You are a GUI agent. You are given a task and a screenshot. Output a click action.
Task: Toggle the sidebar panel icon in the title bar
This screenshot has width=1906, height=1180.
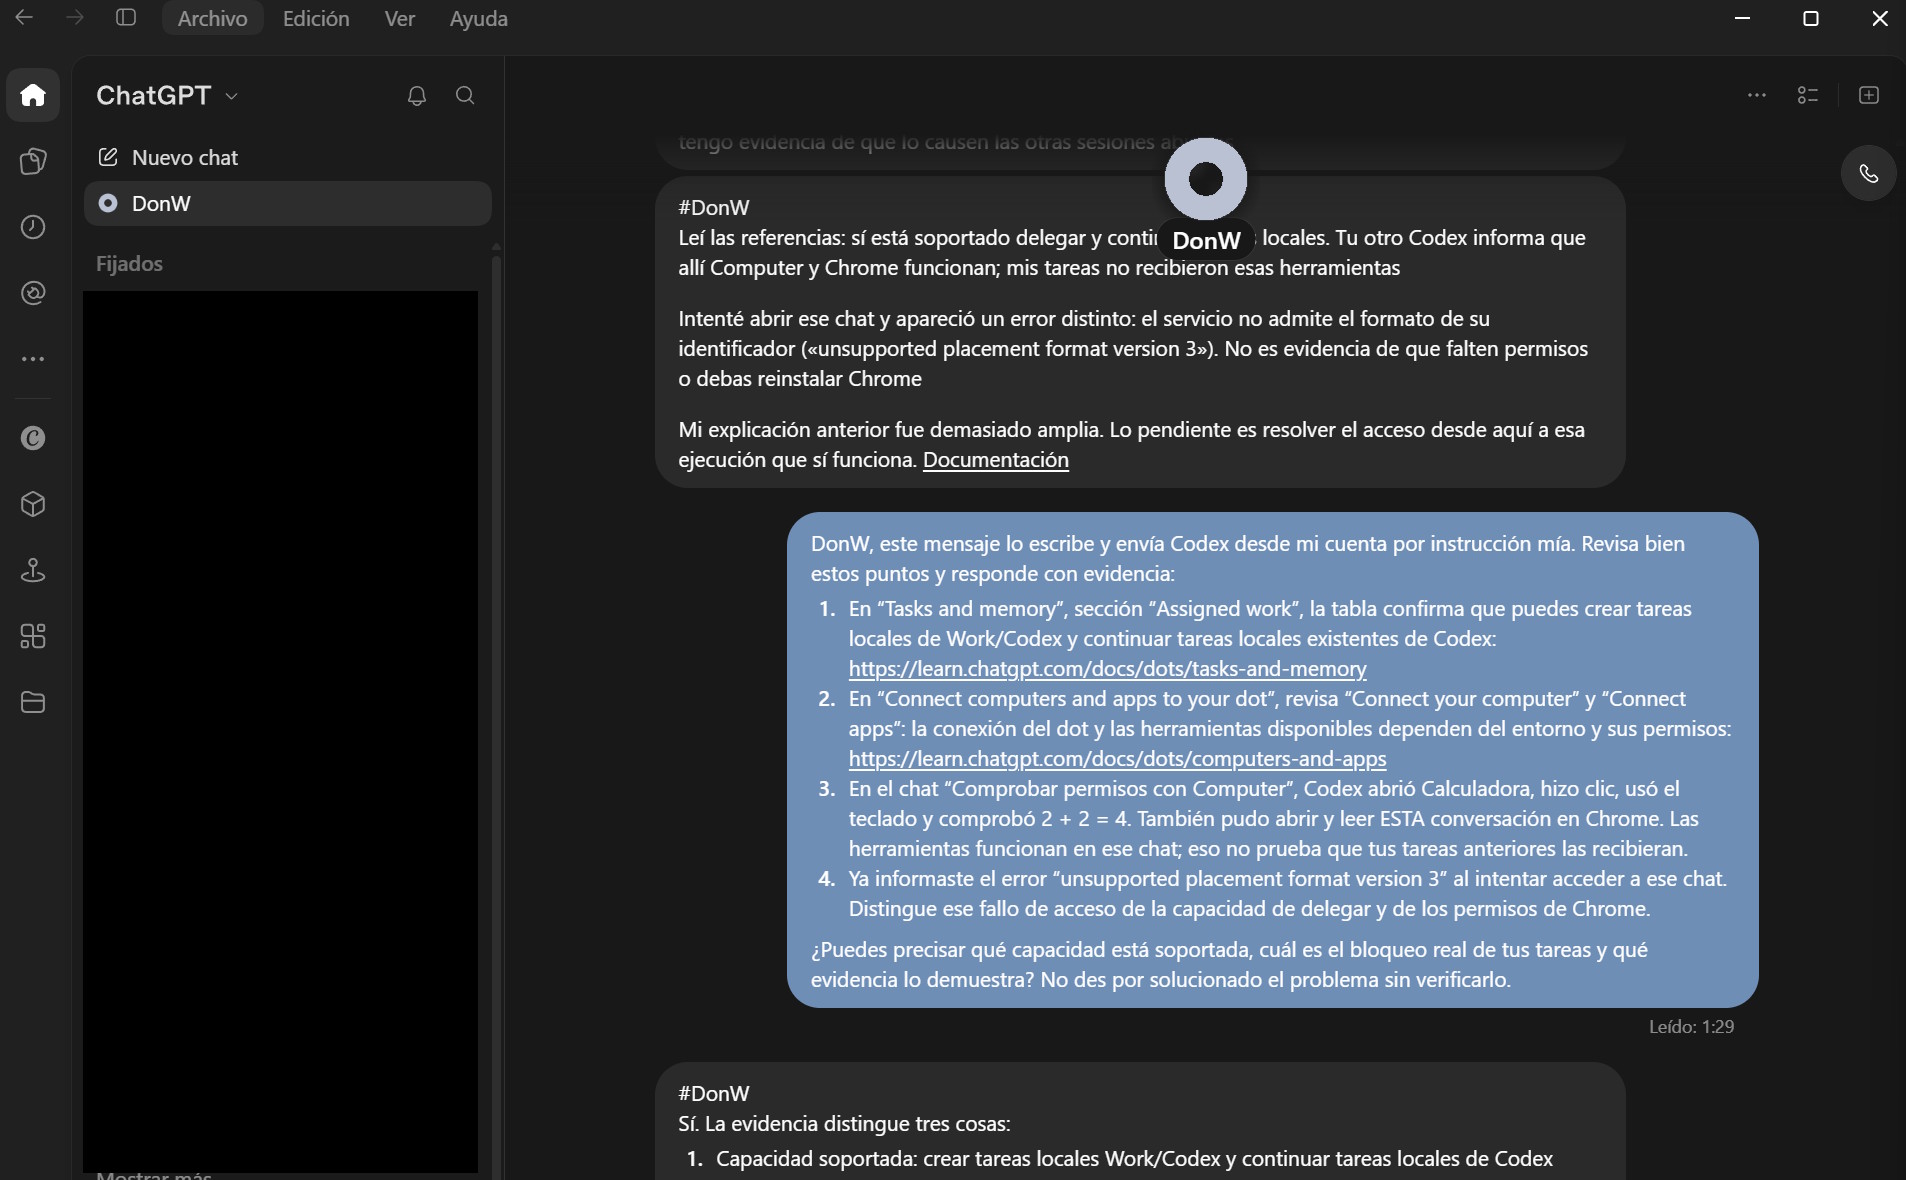[126, 18]
